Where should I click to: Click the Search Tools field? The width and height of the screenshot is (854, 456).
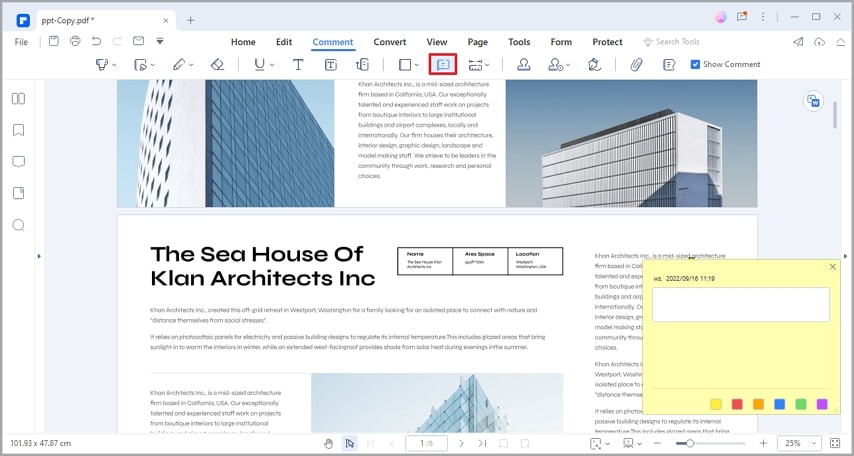[x=672, y=42]
